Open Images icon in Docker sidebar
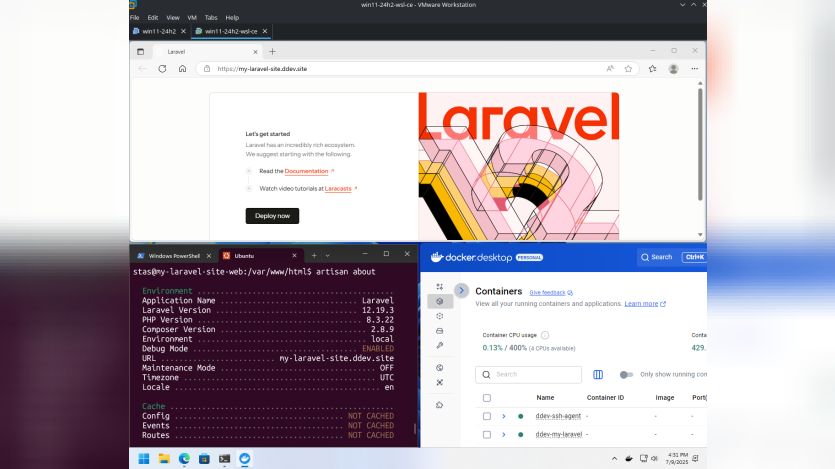The height and width of the screenshot is (469, 835). 439,316
